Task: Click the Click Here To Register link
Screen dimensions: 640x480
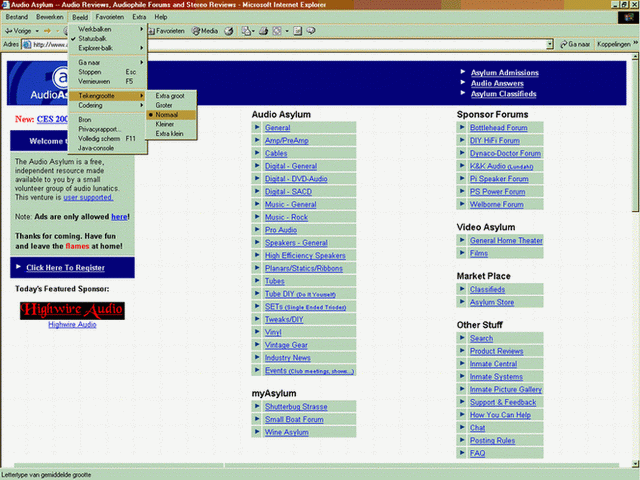Action: pos(65,268)
